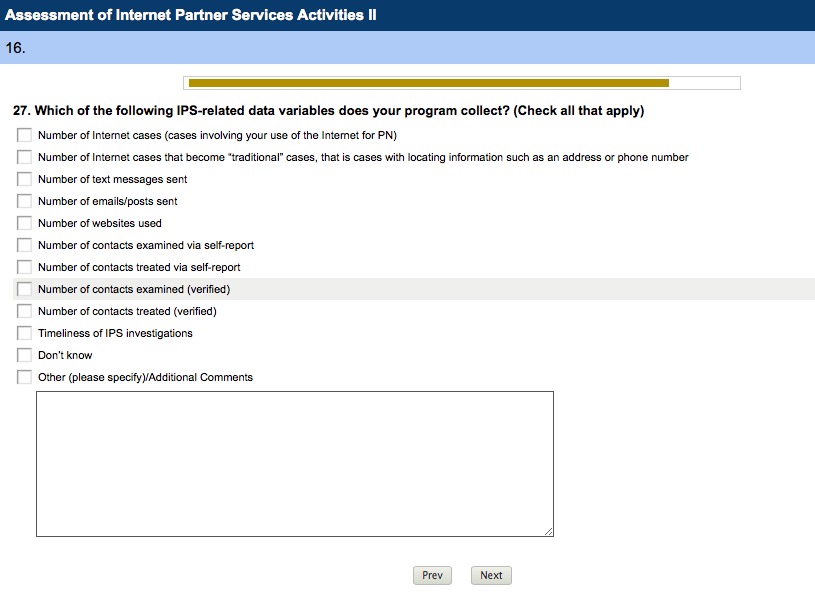Click the page number 16 label
The width and height of the screenshot is (815, 613).
15,47
